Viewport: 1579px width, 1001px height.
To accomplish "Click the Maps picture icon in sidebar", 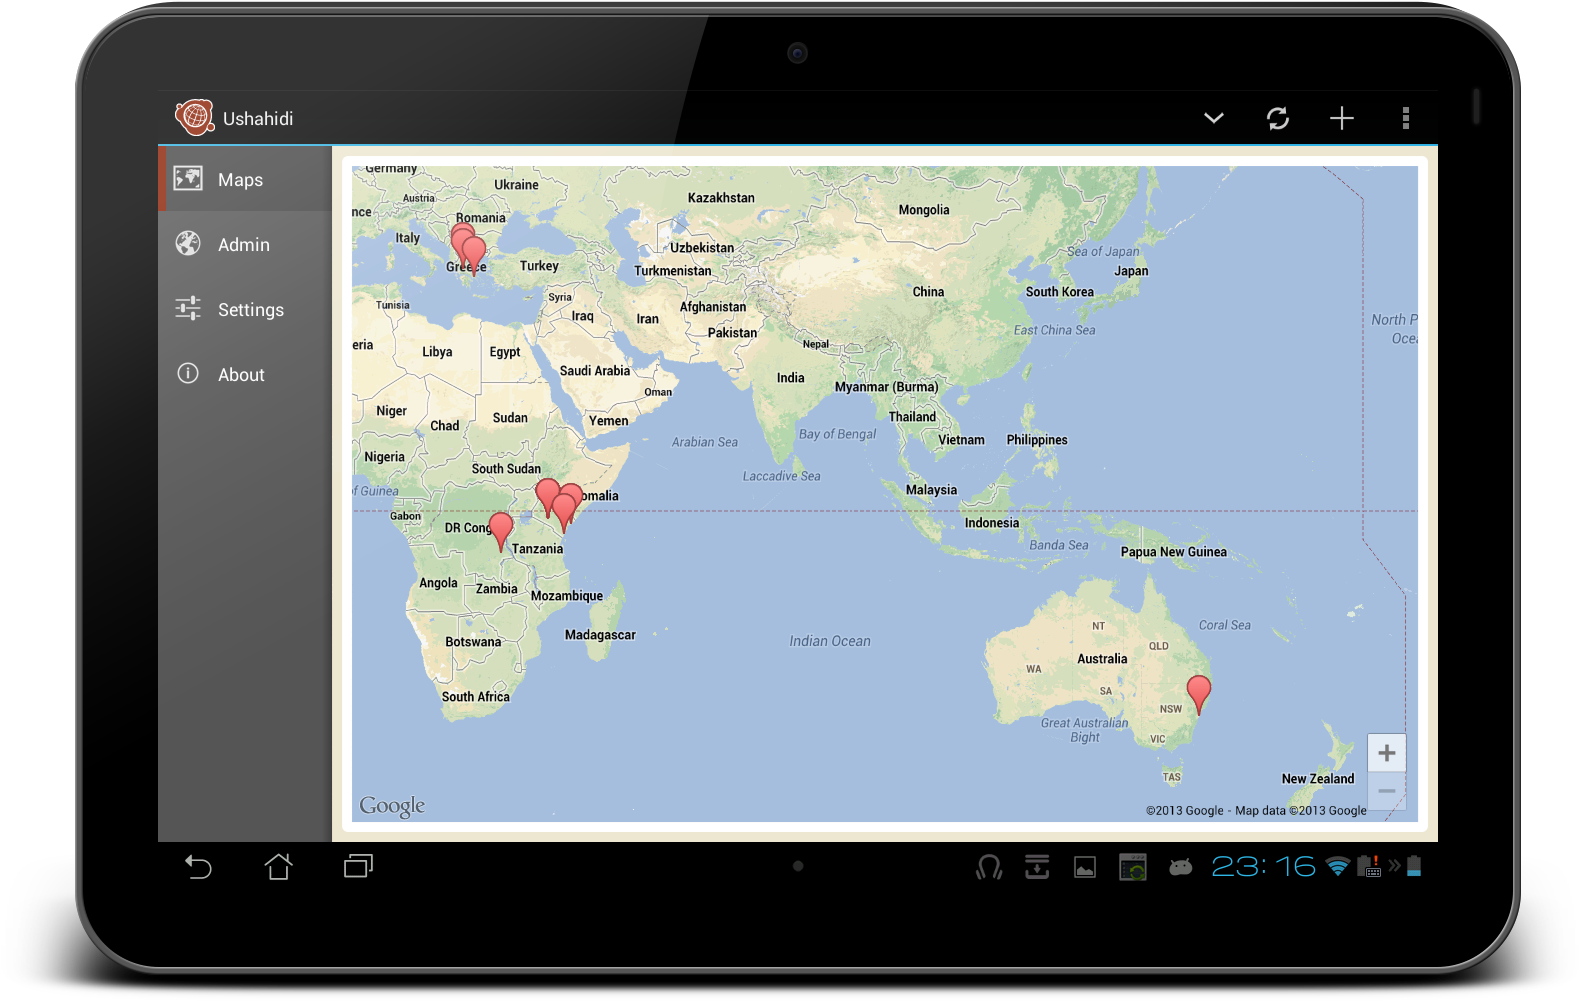I will click(188, 178).
